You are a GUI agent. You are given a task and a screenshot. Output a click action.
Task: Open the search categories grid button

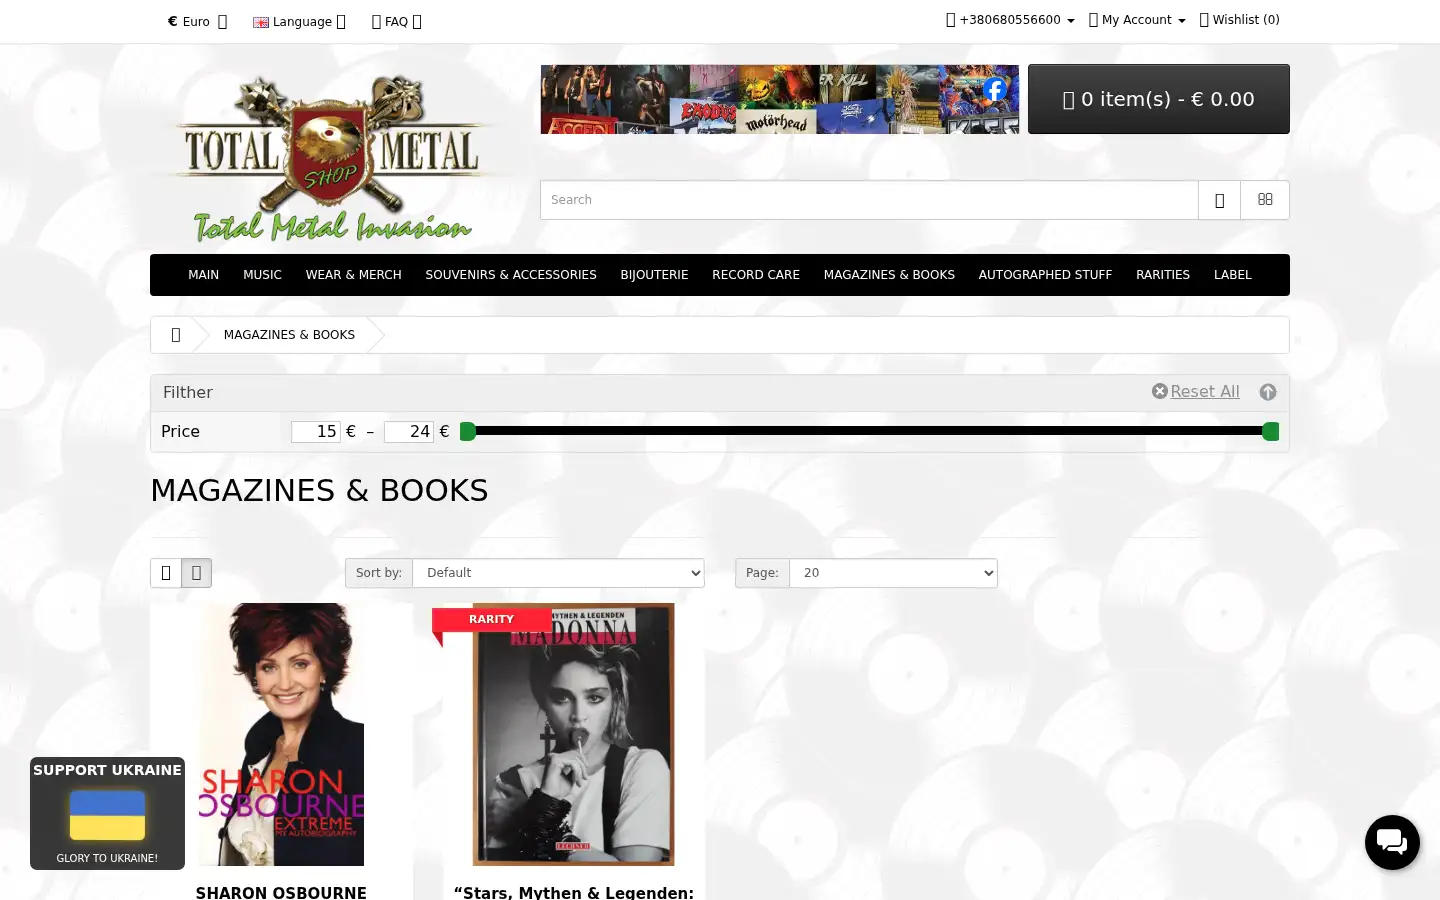(x=1265, y=200)
